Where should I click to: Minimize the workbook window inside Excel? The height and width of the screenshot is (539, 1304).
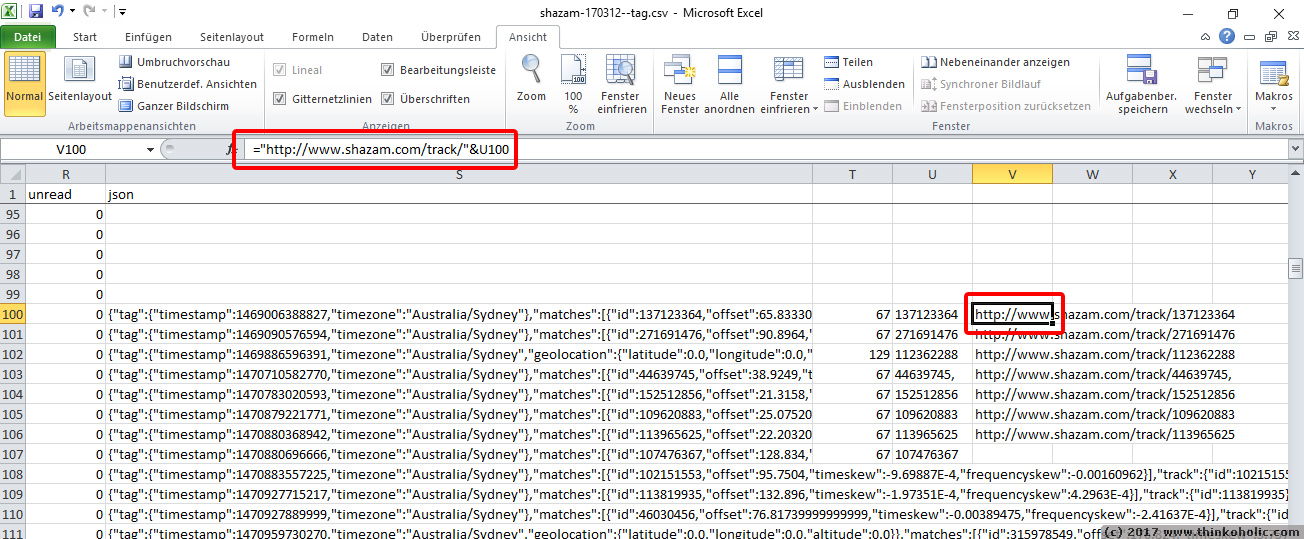coord(1250,37)
